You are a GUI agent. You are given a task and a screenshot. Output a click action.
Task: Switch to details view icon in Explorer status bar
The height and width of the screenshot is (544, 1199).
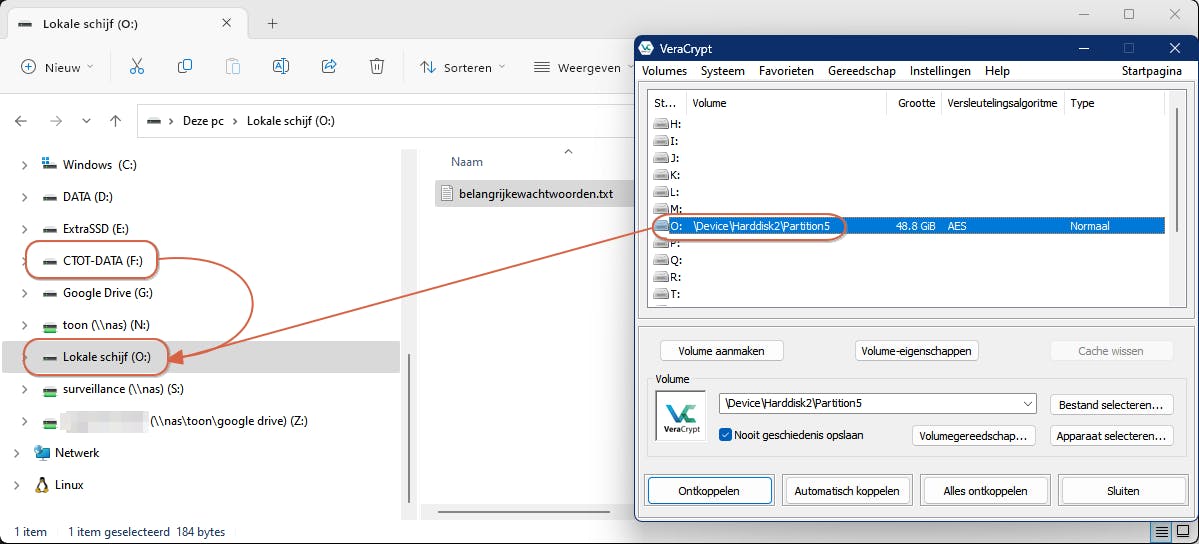pos(1162,532)
